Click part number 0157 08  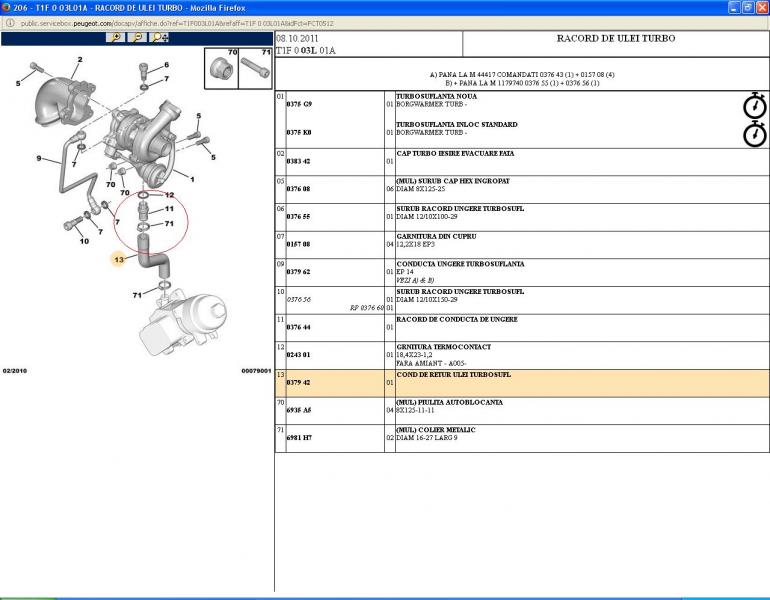[299, 244]
